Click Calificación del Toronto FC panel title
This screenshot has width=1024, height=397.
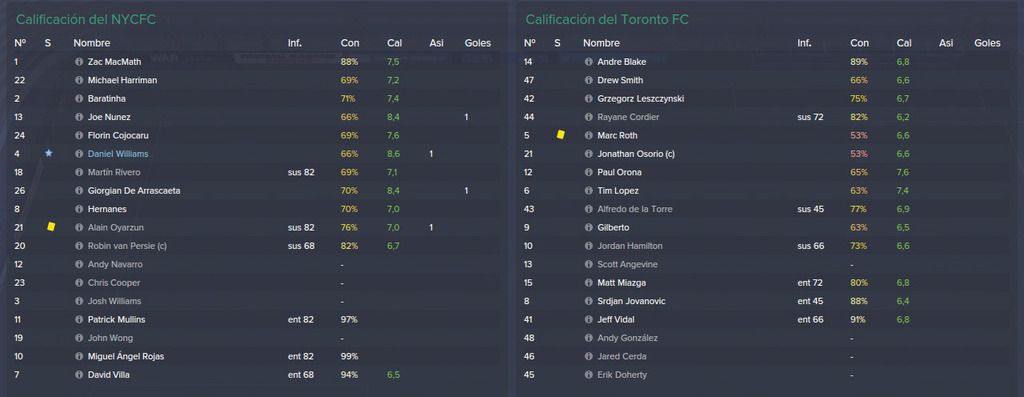tap(607, 20)
